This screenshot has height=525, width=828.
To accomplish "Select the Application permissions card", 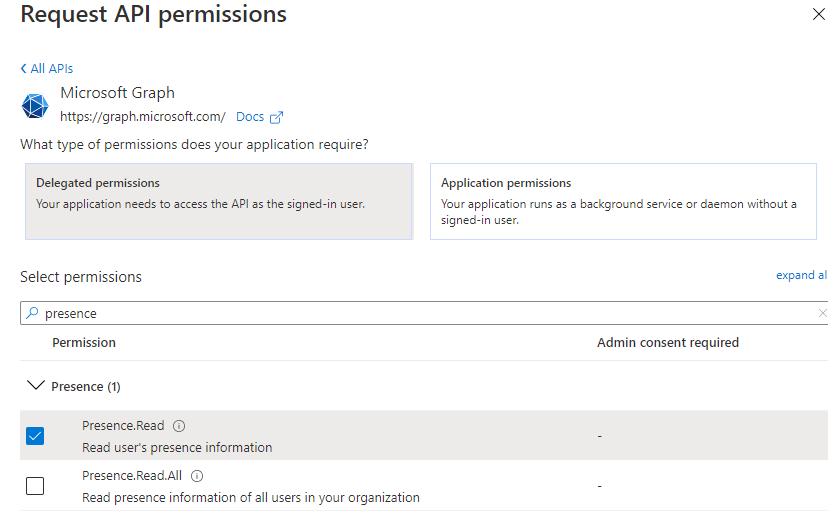I will coord(623,201).
